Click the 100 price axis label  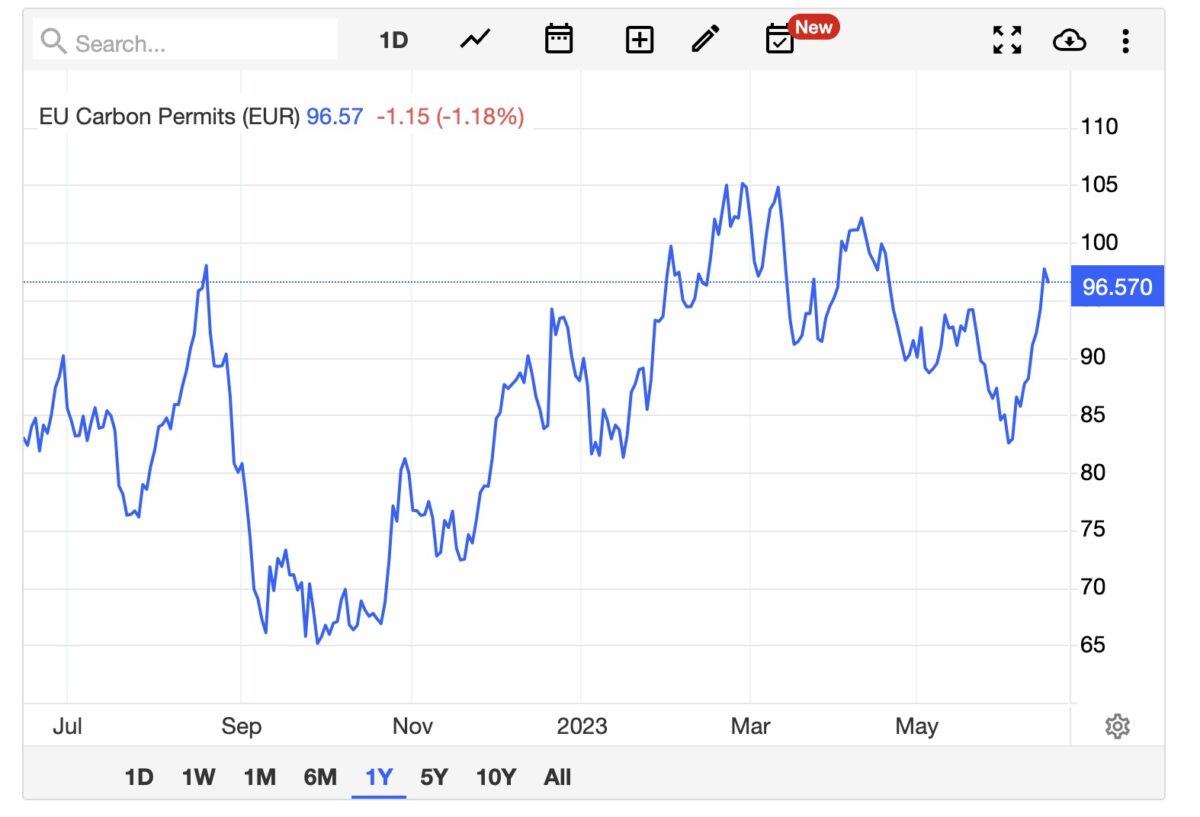pos(1099,242)
